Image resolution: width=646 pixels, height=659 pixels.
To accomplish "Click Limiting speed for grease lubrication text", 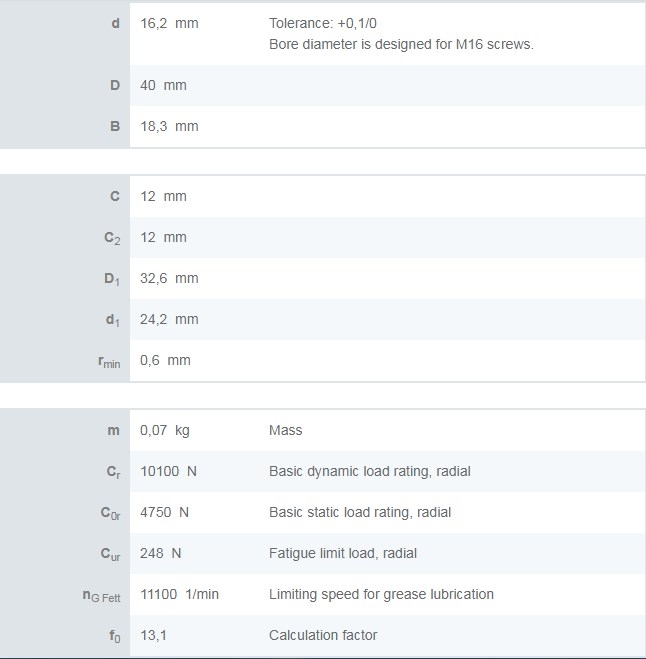I will point(381,594).
